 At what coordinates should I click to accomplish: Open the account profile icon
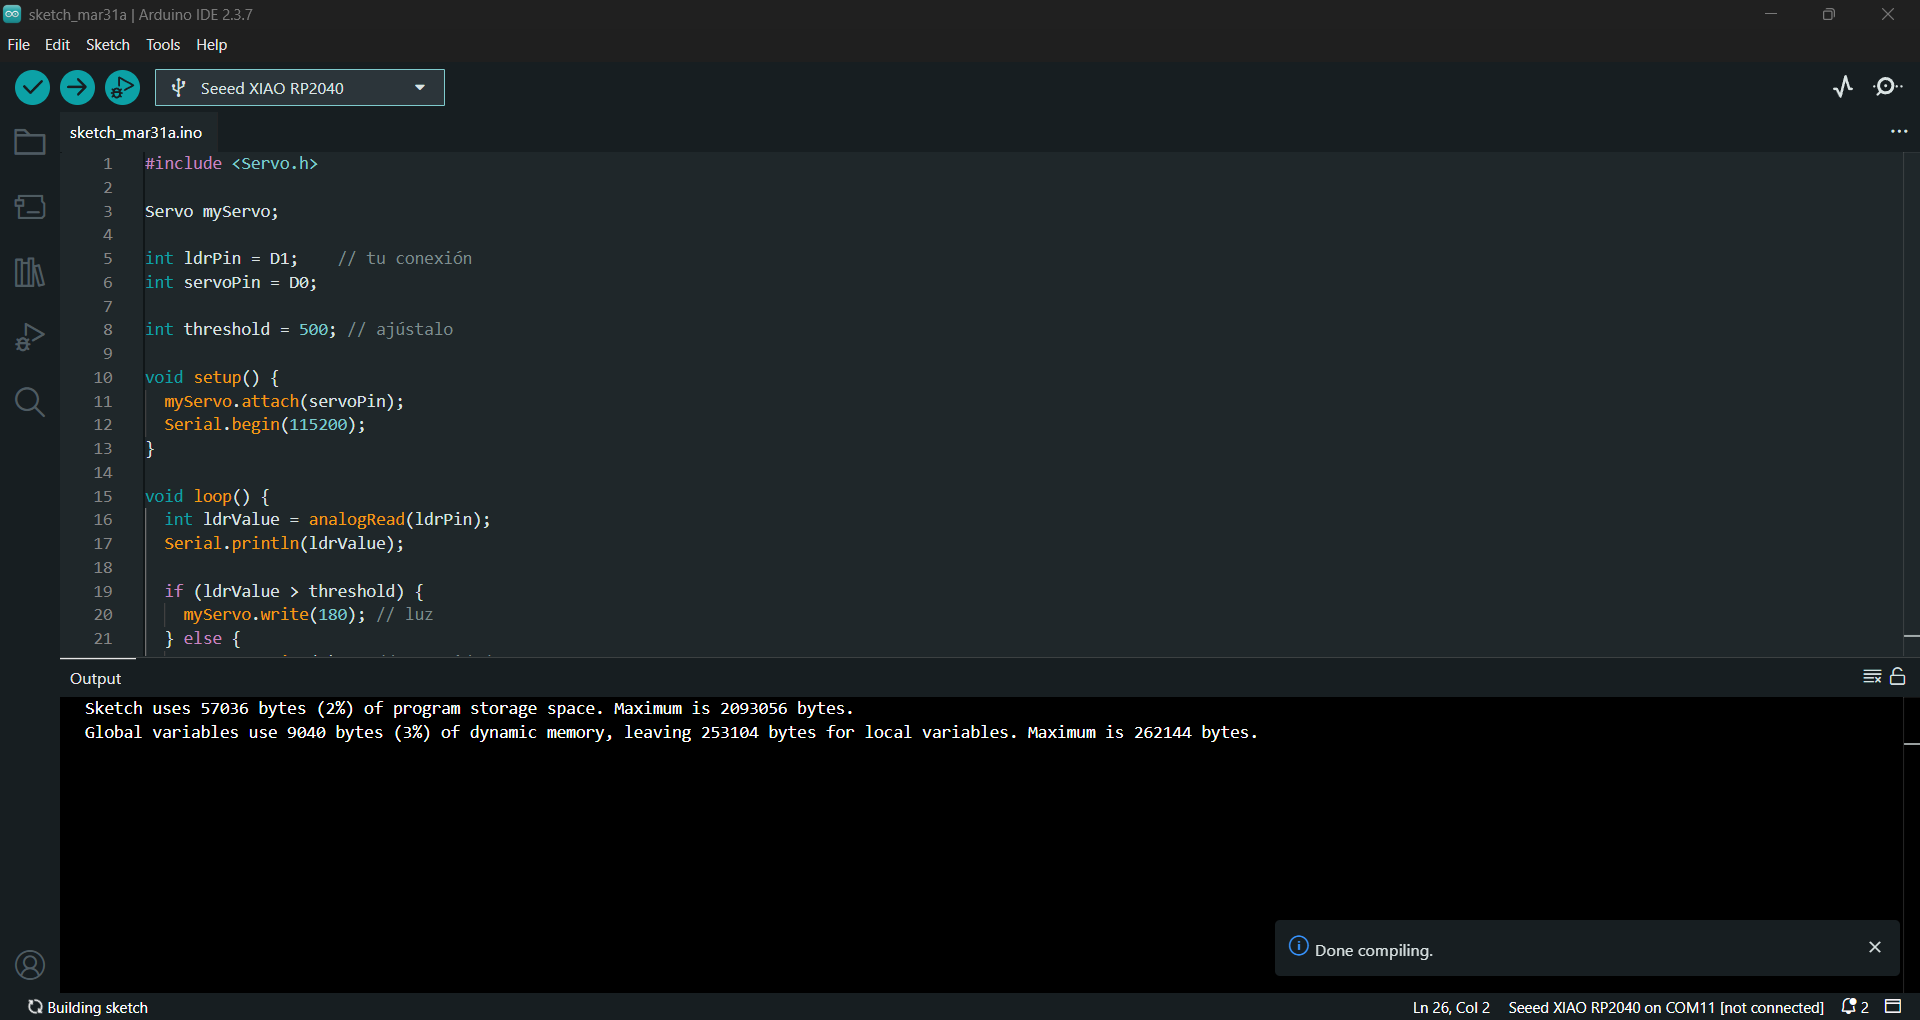coord(30,965)
